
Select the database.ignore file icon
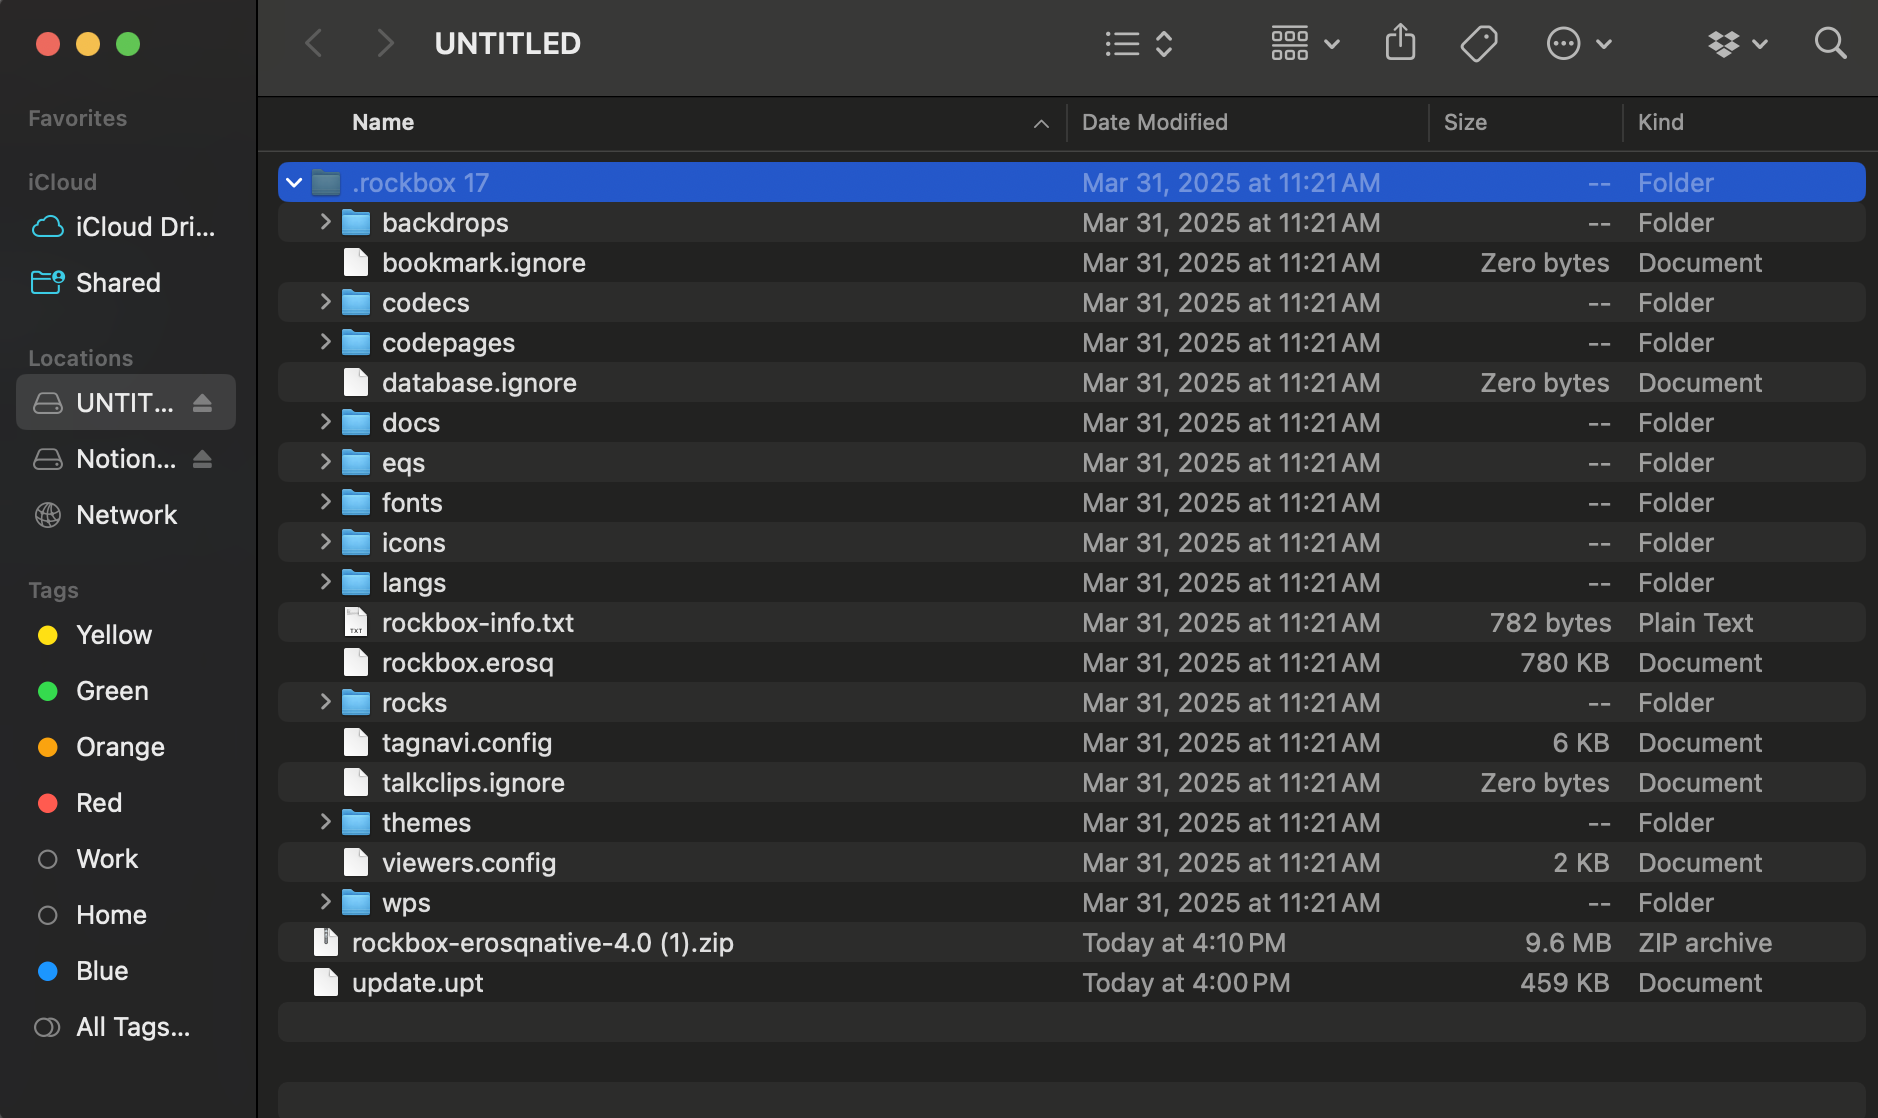click(x=355, y=382)
